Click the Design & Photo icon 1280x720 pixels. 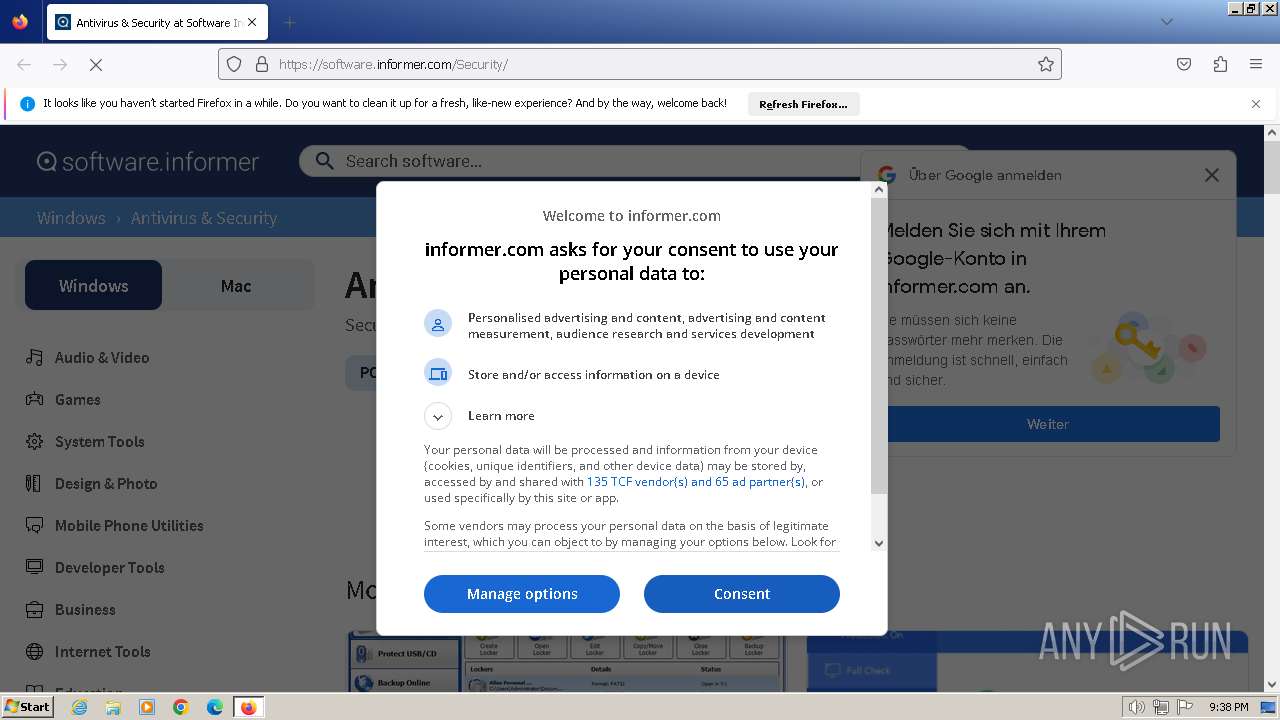click(34, 484)
